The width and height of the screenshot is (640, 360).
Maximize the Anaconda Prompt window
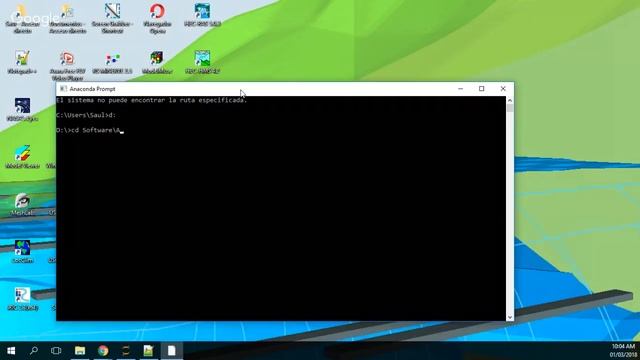point(482,89)
